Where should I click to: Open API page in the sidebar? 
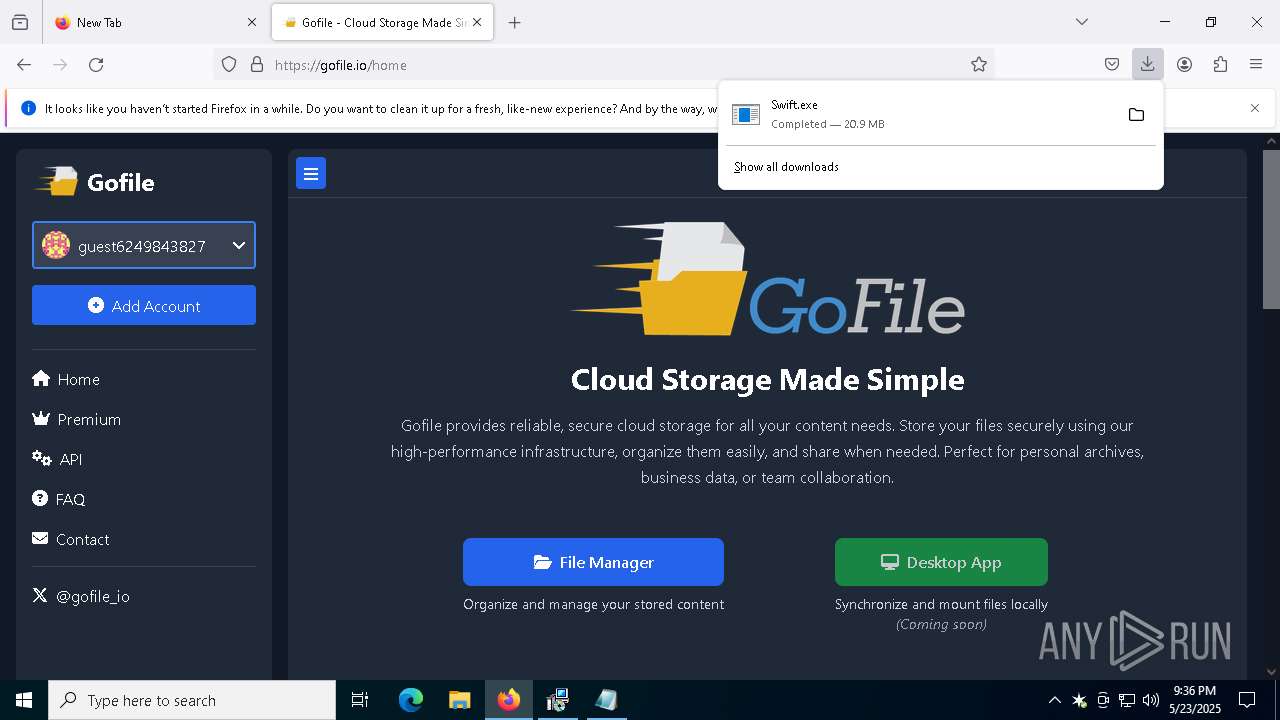[57, 459]
